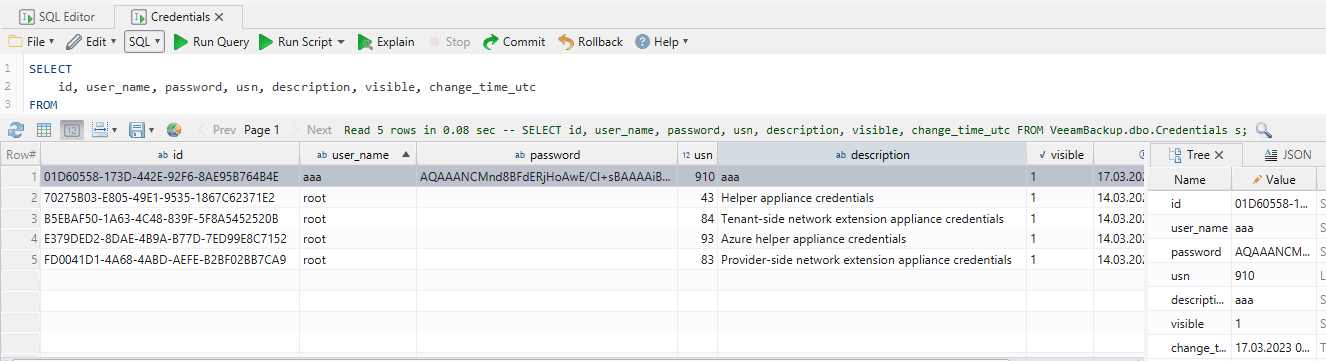Image resolution: width=1326 pixels, height=361 pixels.
Task: Click the password column header
Action: click(x=546, y=155)
